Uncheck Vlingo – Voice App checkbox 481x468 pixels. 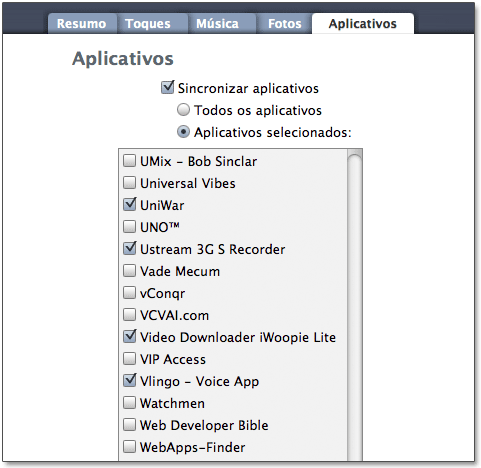point(129,380)
